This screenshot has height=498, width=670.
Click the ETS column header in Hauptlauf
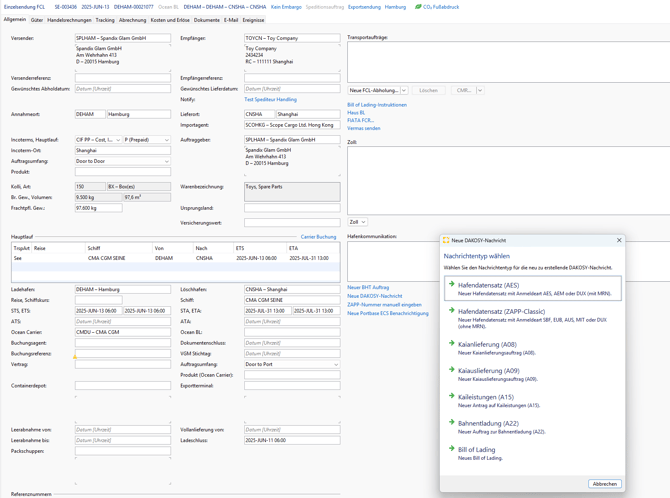(260, 248)
